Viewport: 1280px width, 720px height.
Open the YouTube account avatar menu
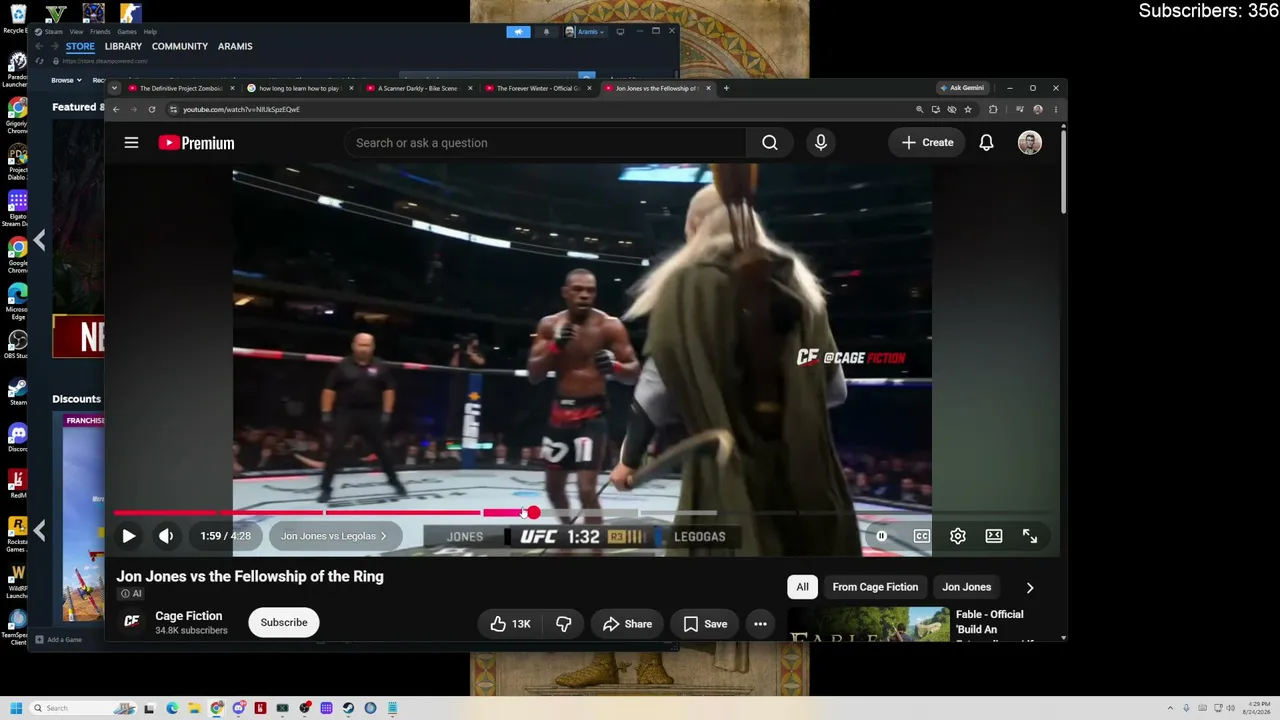click(x=1030, y=143)
